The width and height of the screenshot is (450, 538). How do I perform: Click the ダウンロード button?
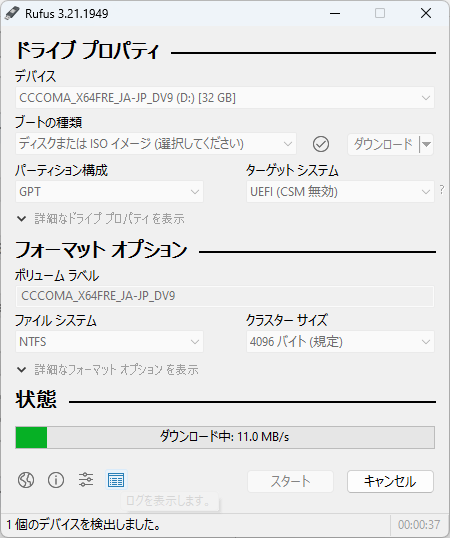click(383, 144)
